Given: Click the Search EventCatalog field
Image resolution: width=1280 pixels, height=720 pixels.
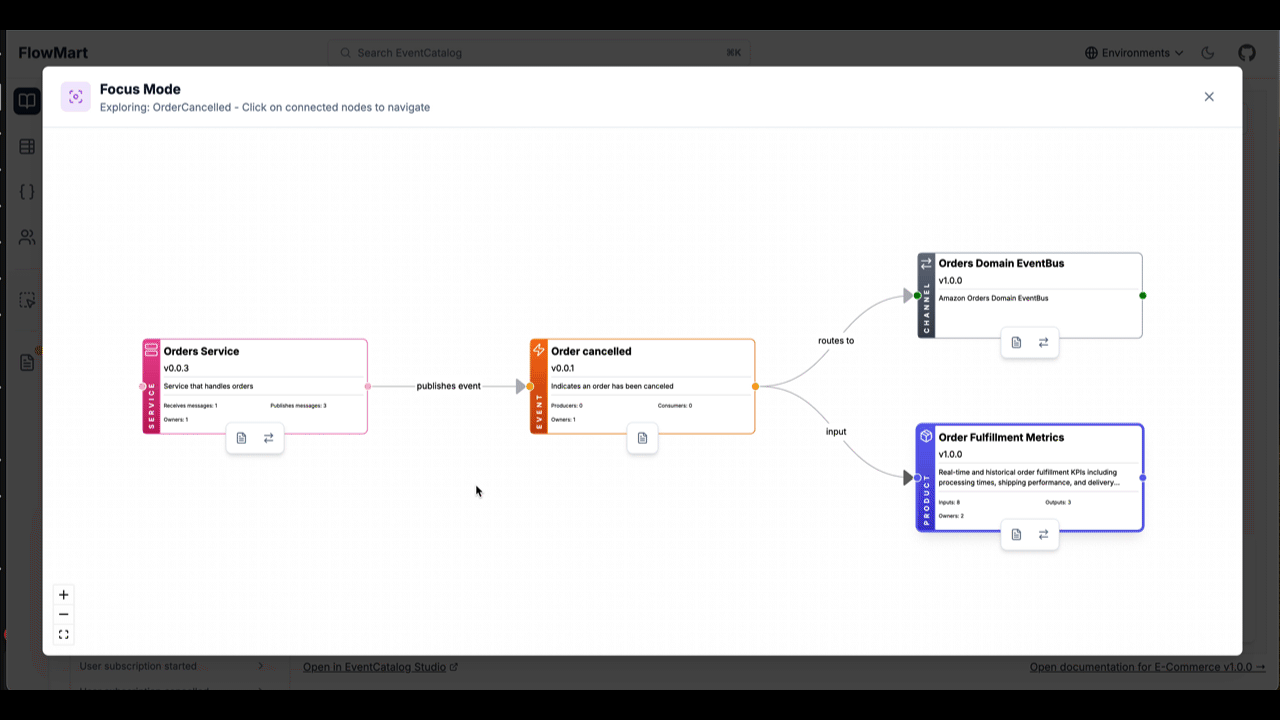Looking at the screenshot, I should (x=540, y=53).
